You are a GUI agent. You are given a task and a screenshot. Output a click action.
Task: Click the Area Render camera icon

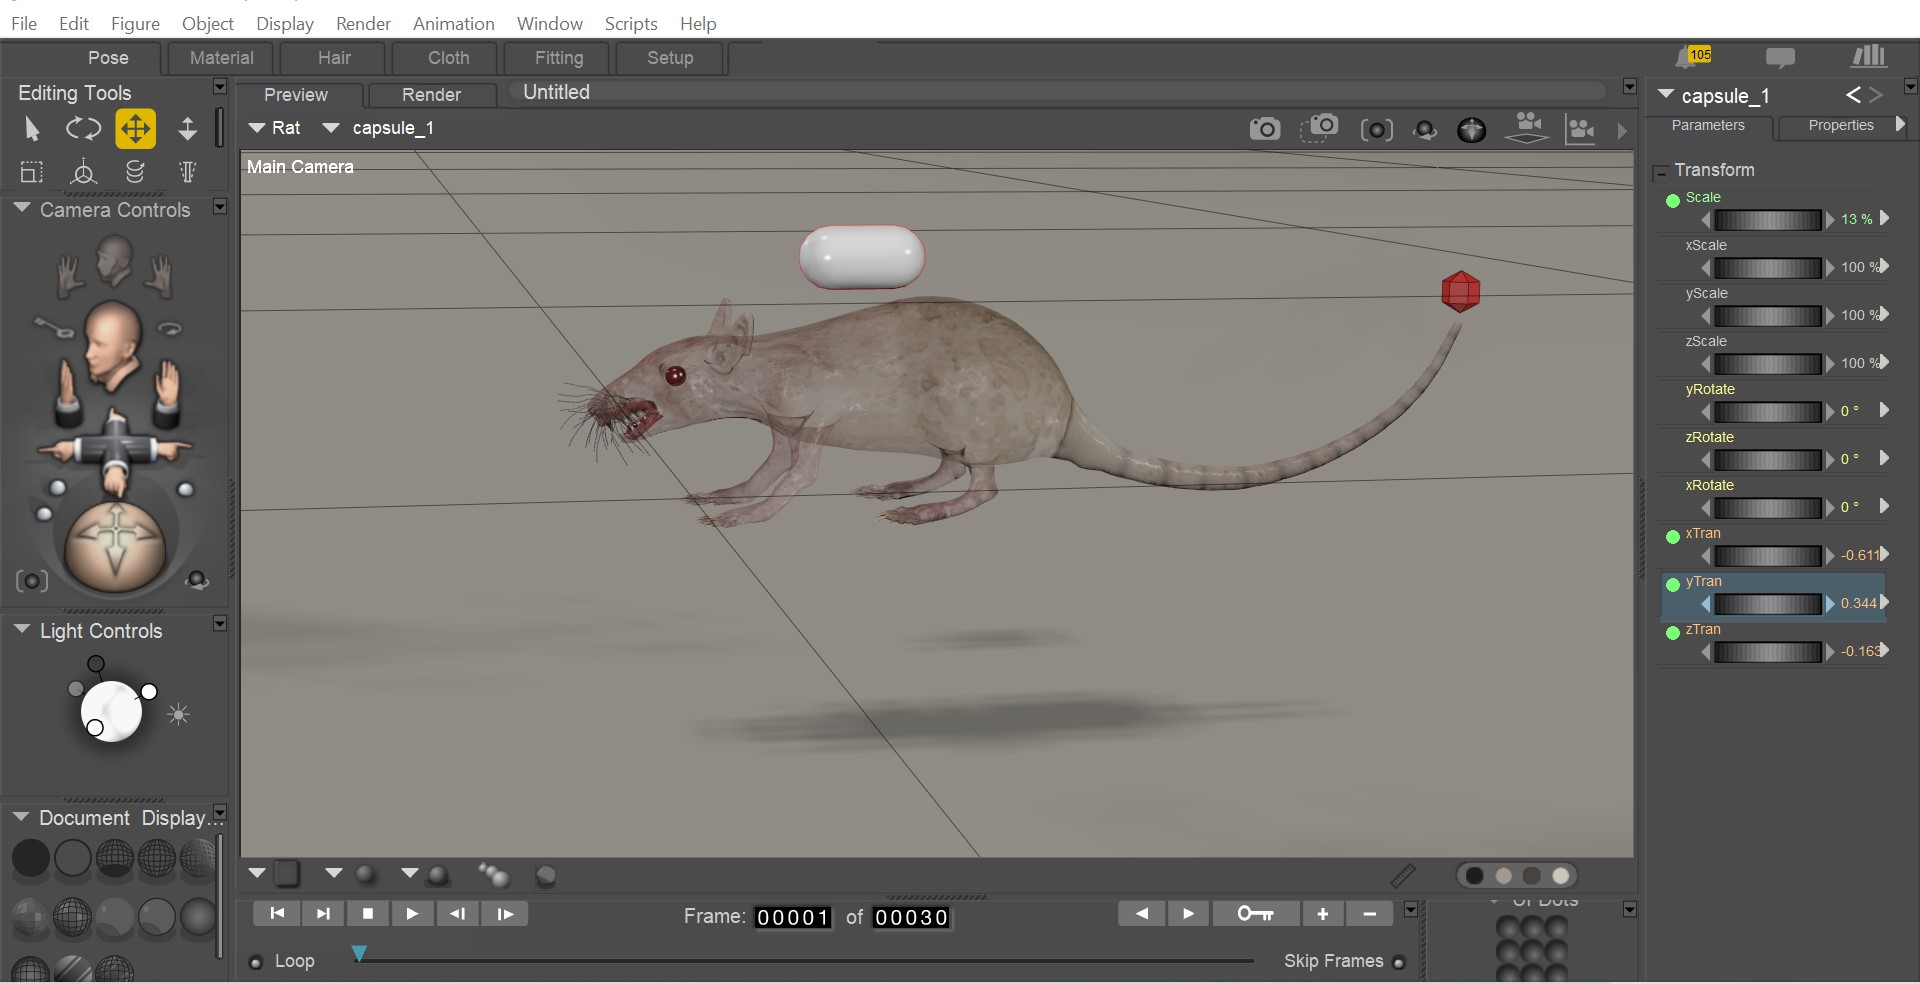point(1320,127)
